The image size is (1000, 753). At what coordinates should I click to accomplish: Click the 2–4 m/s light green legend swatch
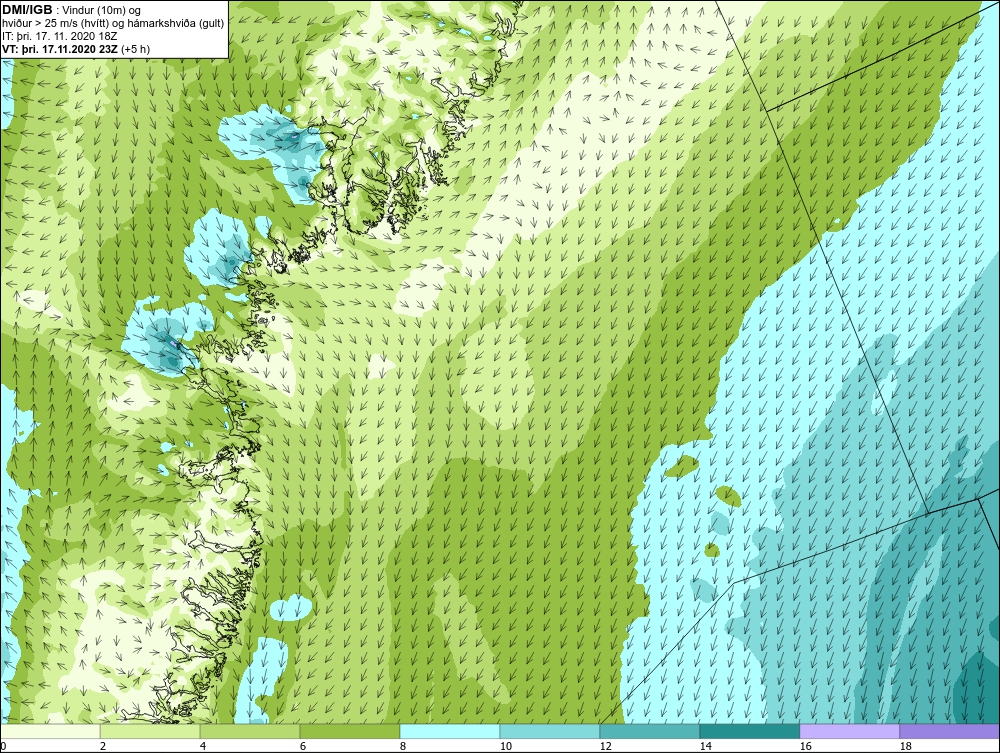coord(150,731)
